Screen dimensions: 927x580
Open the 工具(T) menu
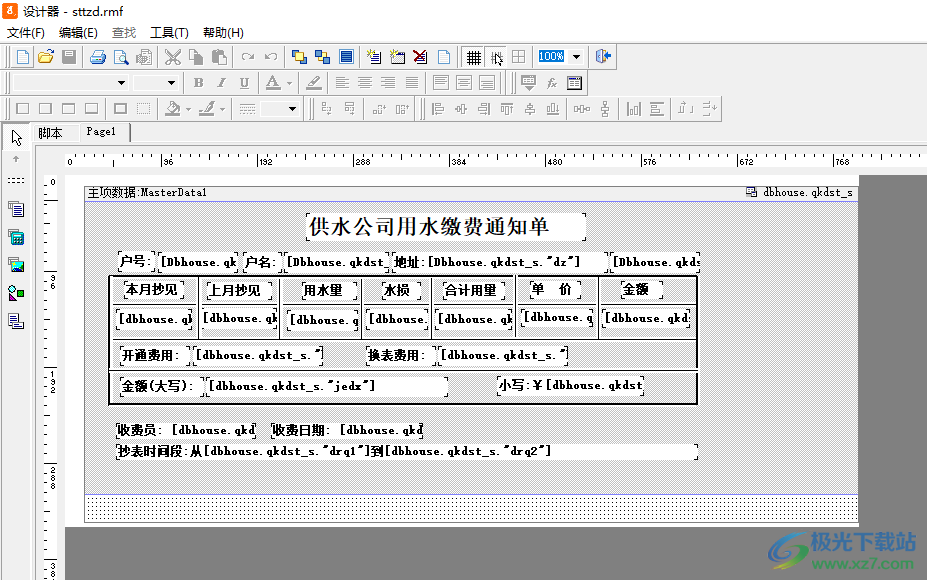click(x=169, y=33)
